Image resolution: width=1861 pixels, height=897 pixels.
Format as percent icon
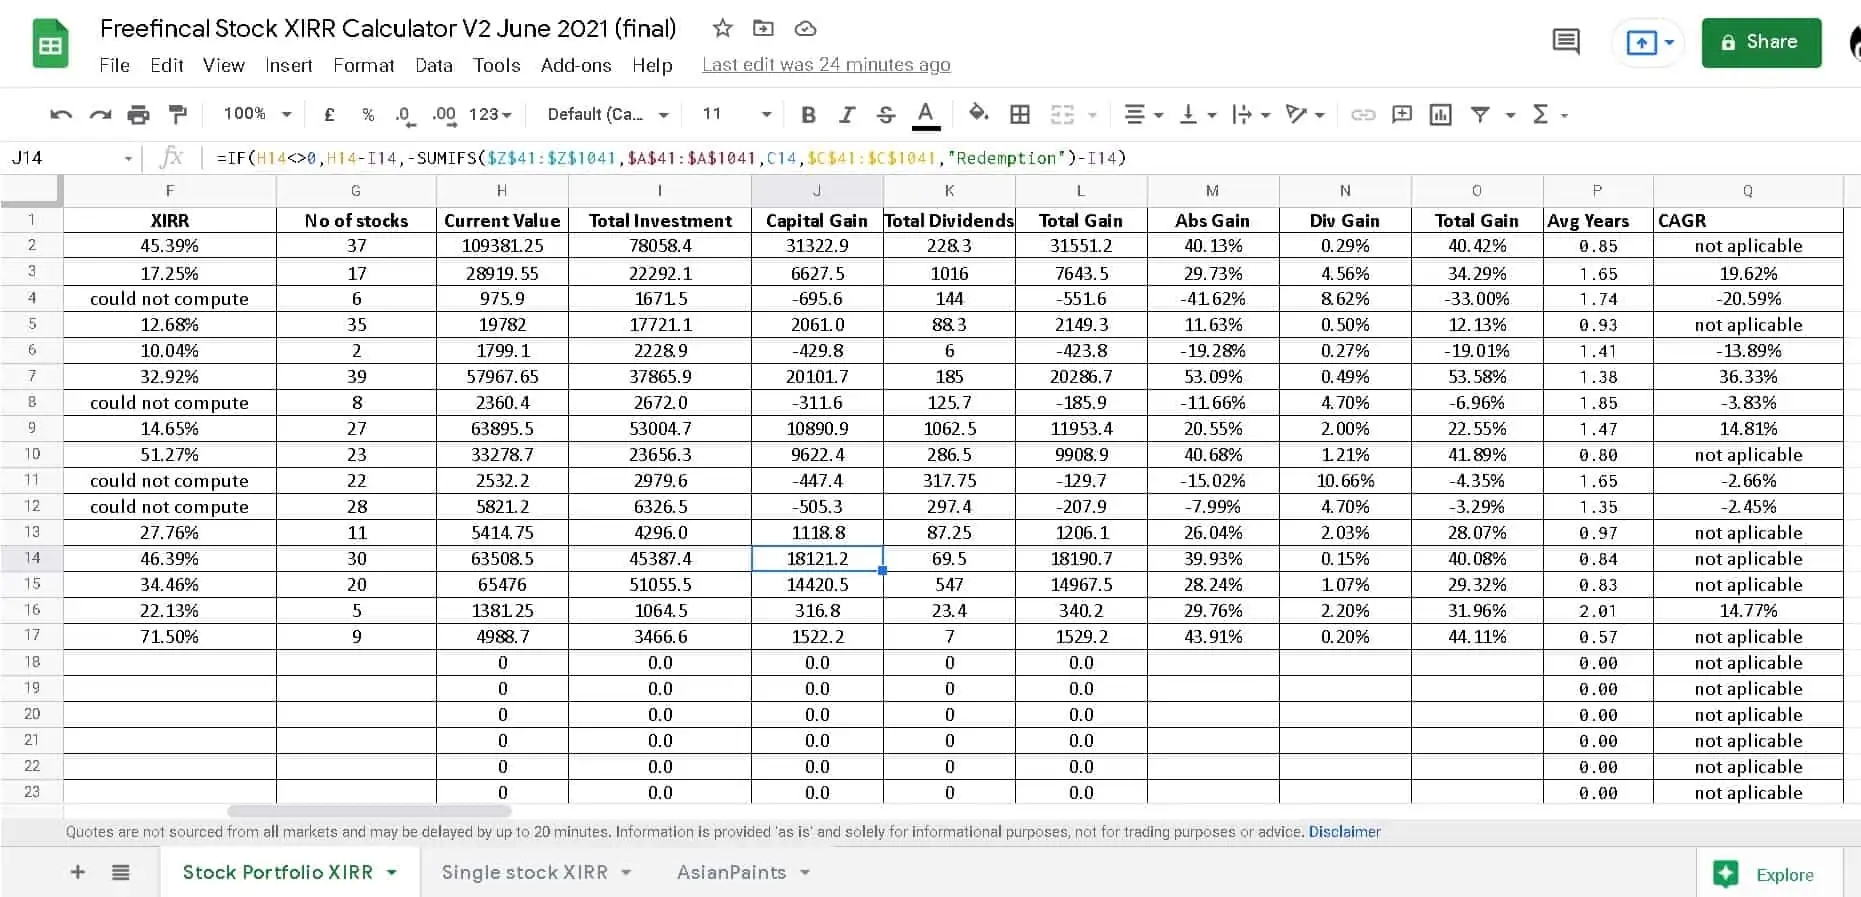tap(368, 115)
